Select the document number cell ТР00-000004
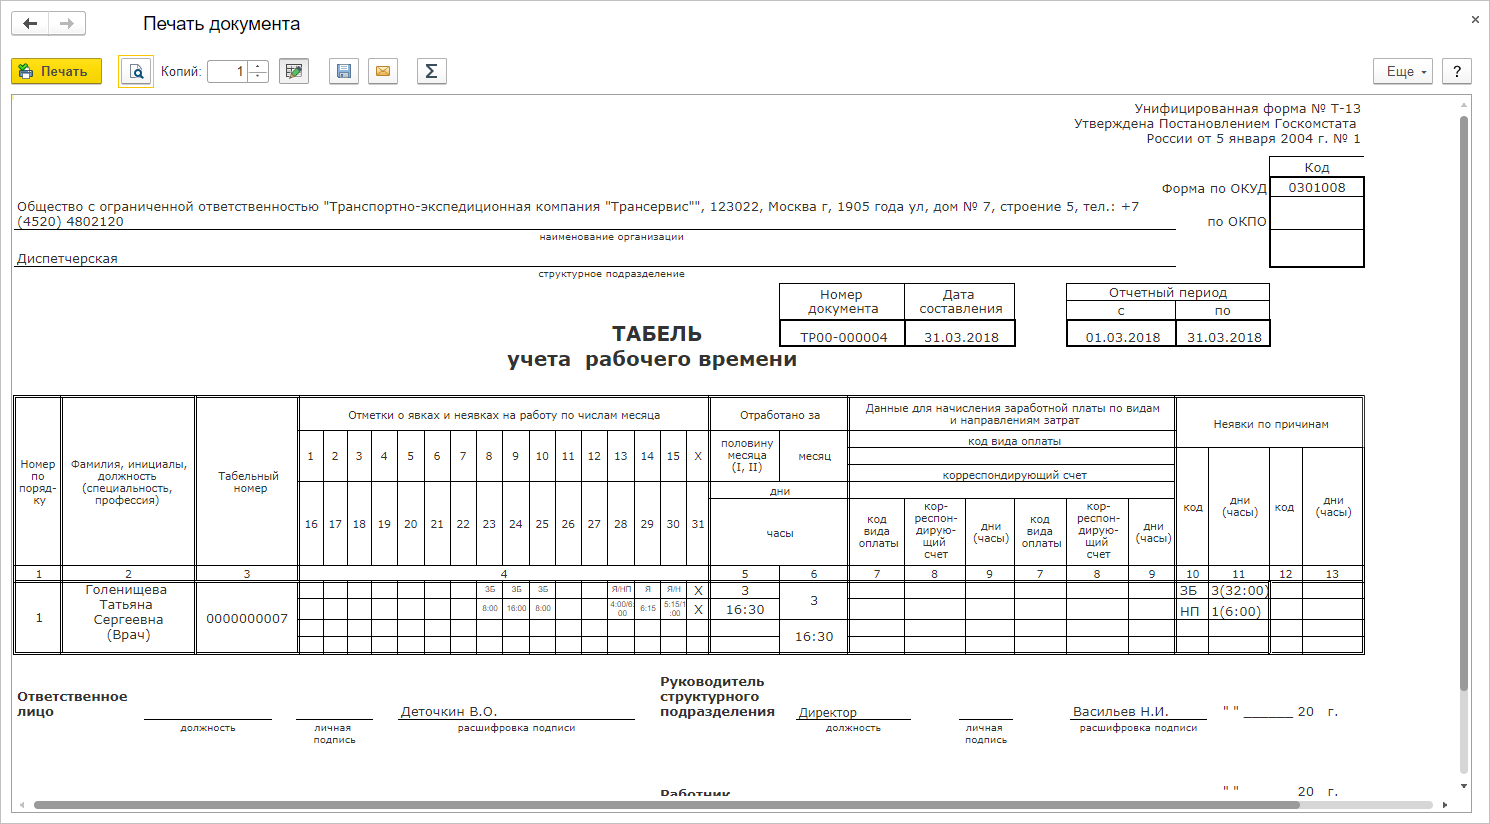The image size is (1490, 824). click(x=843, y=337)
